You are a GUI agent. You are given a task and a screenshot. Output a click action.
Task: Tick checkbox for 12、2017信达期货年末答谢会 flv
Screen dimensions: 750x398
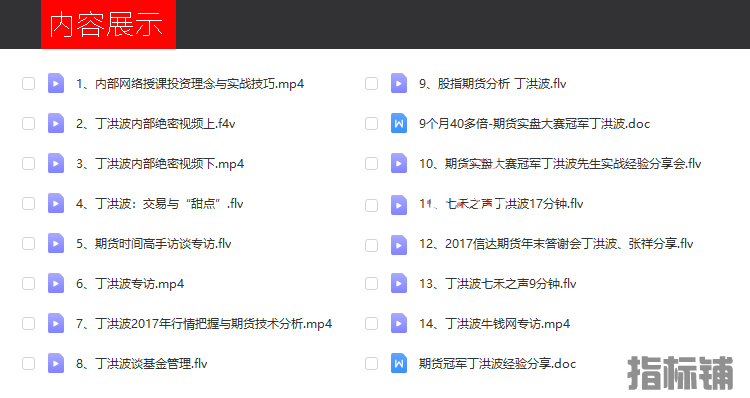pyautogui.click(x=372, y=245)
